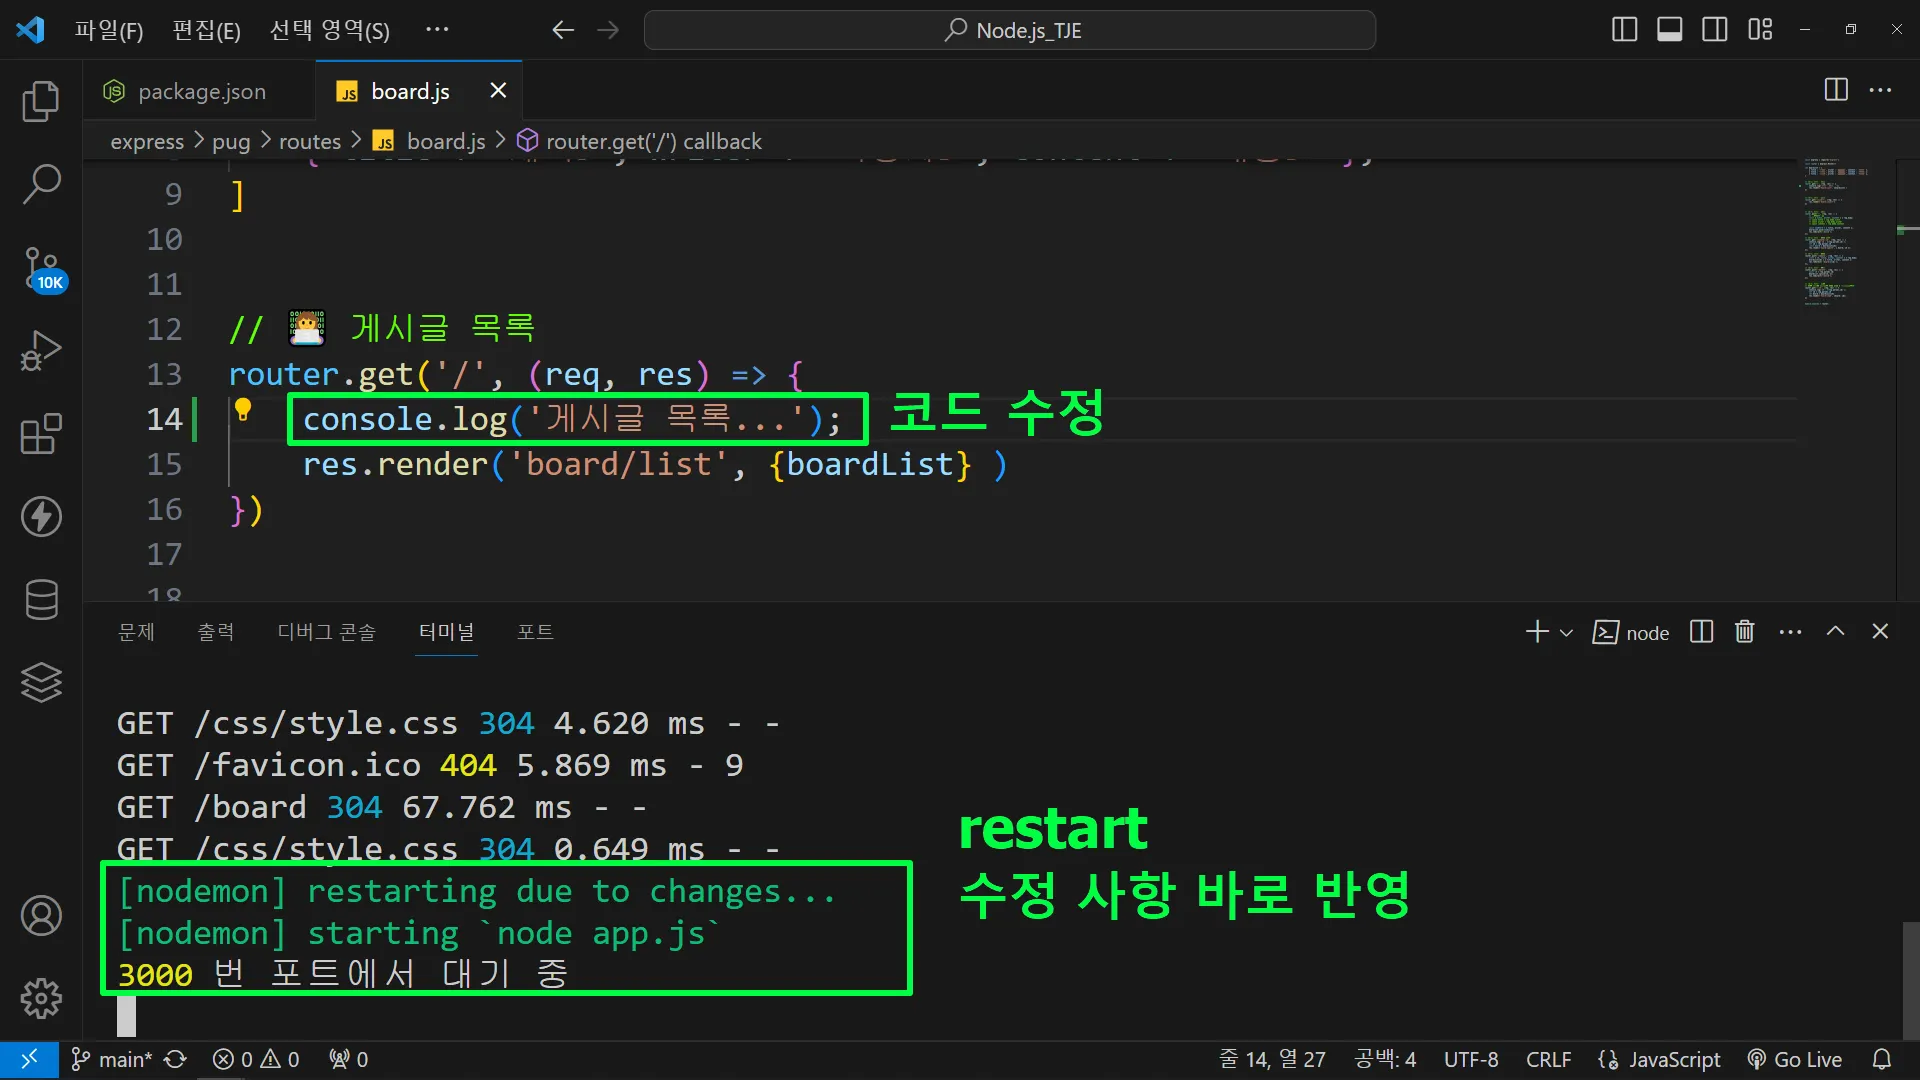Switch to the package.json tab
Screen dimensions: 1920x1080
coord(201,92)
